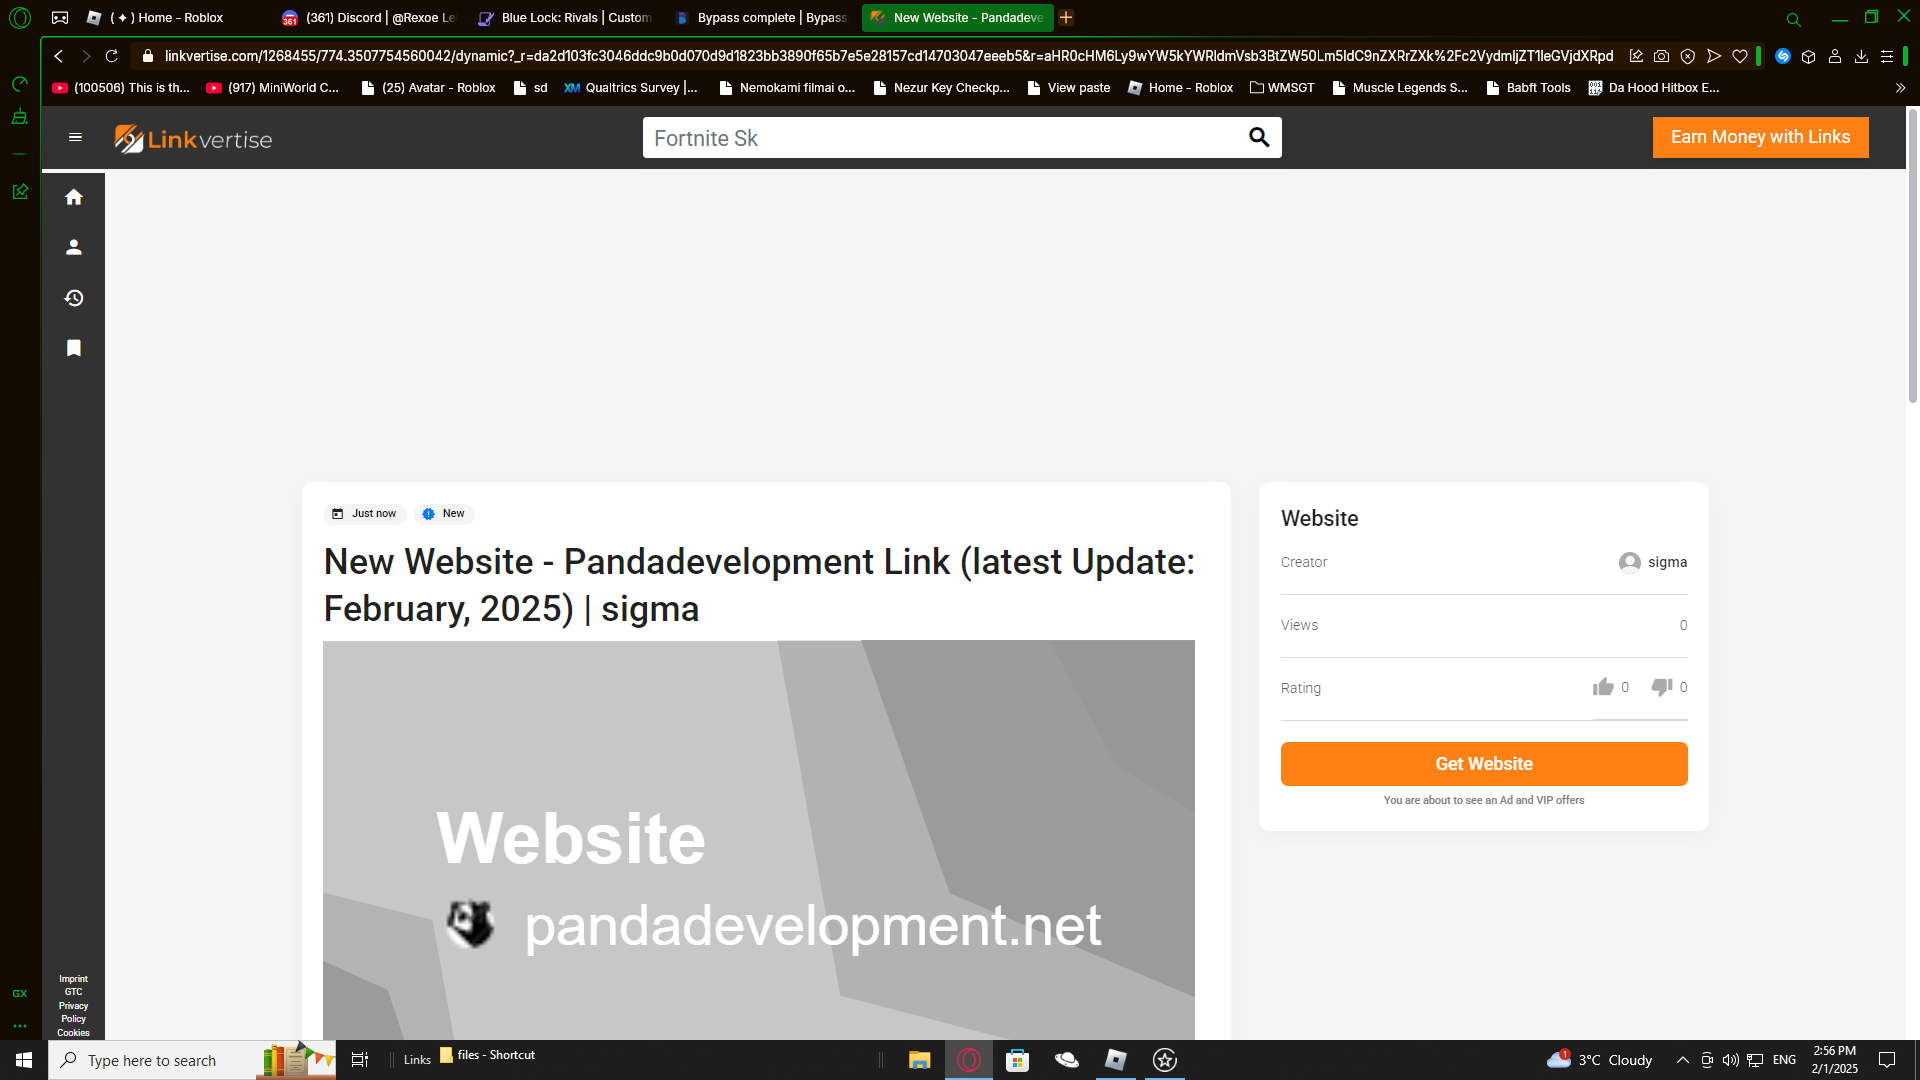Toggle the hamburger menu sidebar
Image resolution: width=1920 pixels, height=1080 pixels.
click(75, 138)
